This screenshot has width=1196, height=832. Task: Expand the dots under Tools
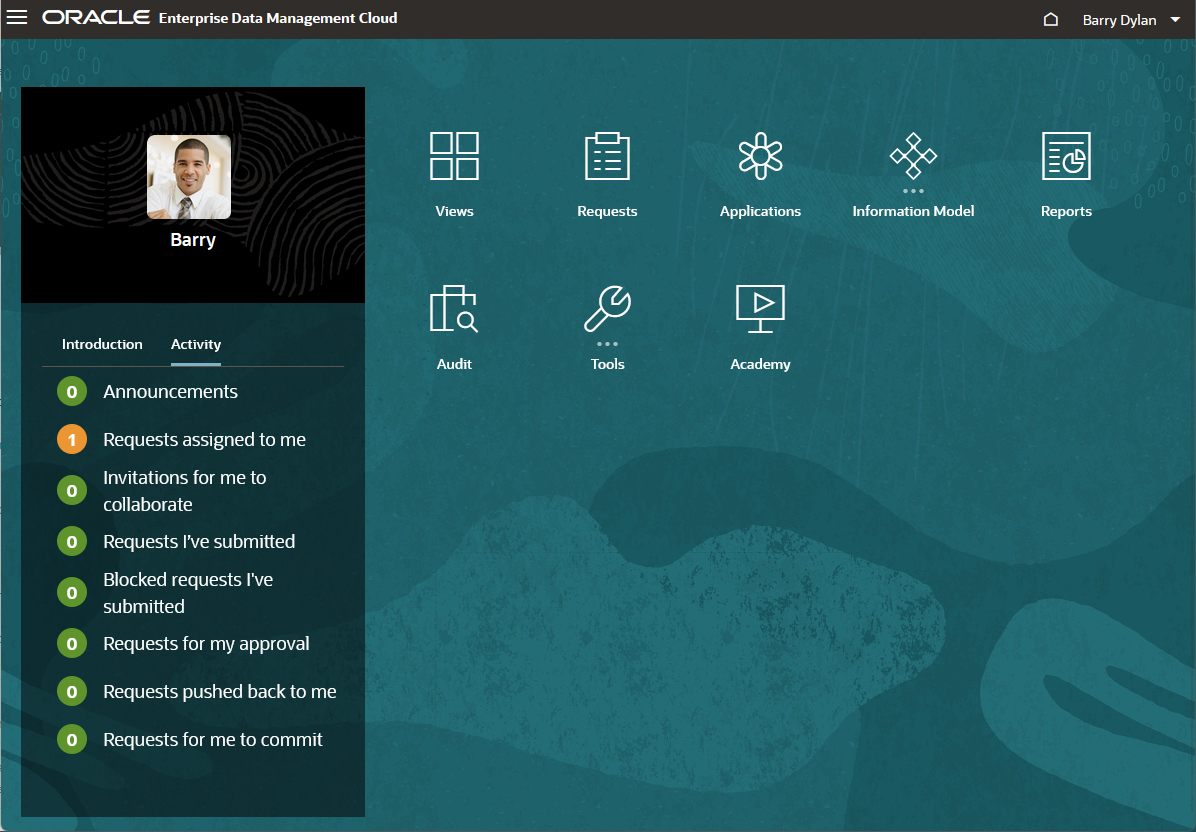[x=607, y=344]
